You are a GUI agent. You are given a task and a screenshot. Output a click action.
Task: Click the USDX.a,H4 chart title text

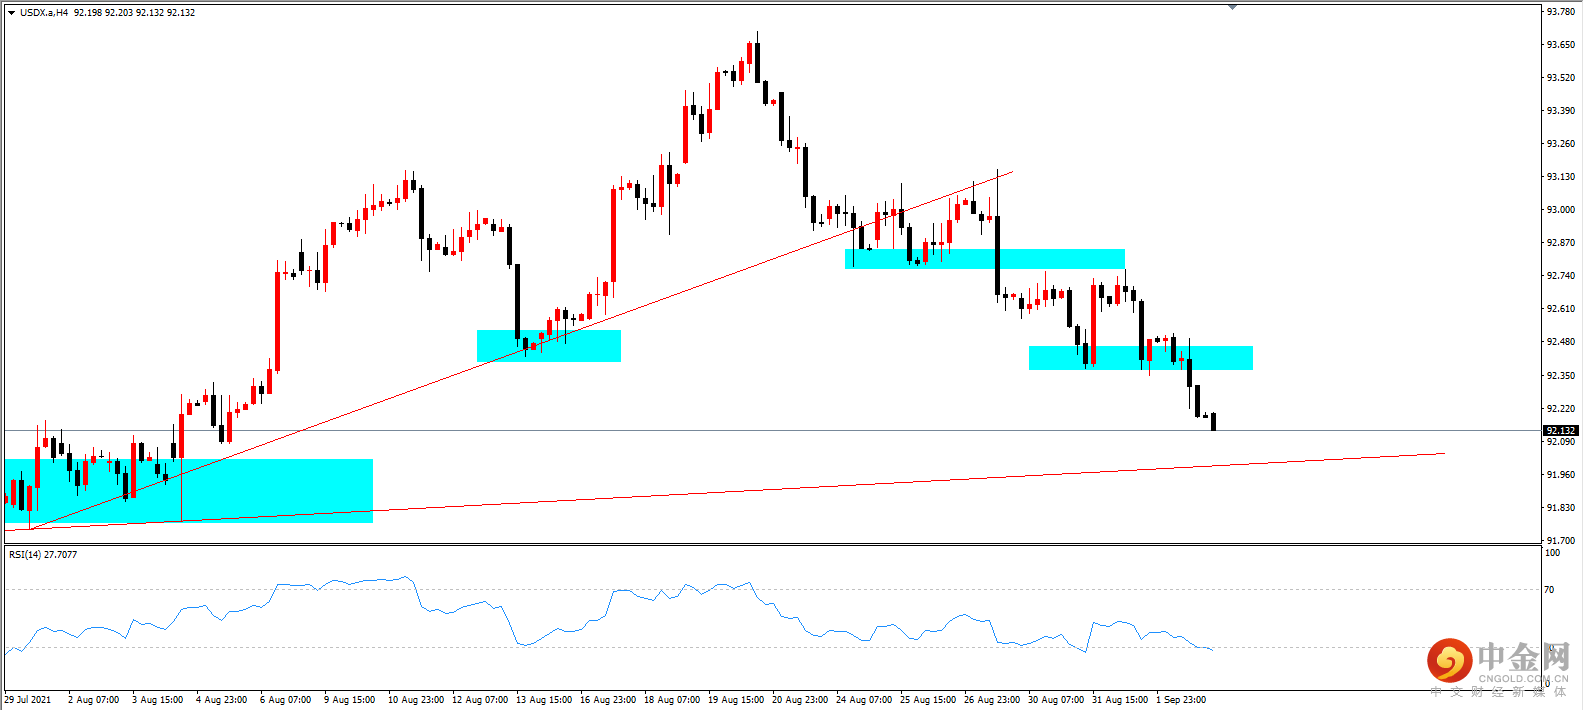click(x=44, y=13)
